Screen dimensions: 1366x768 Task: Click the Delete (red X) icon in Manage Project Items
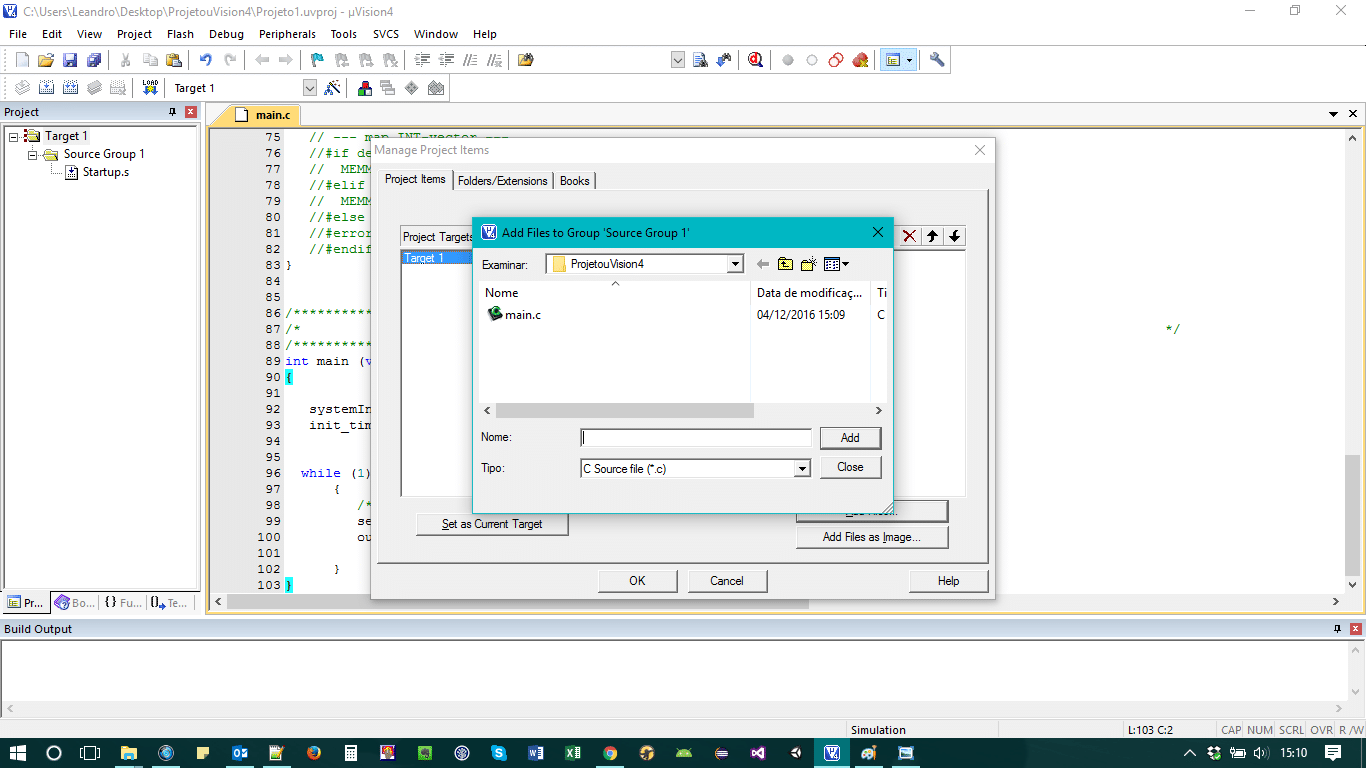(x=910, y=236)
